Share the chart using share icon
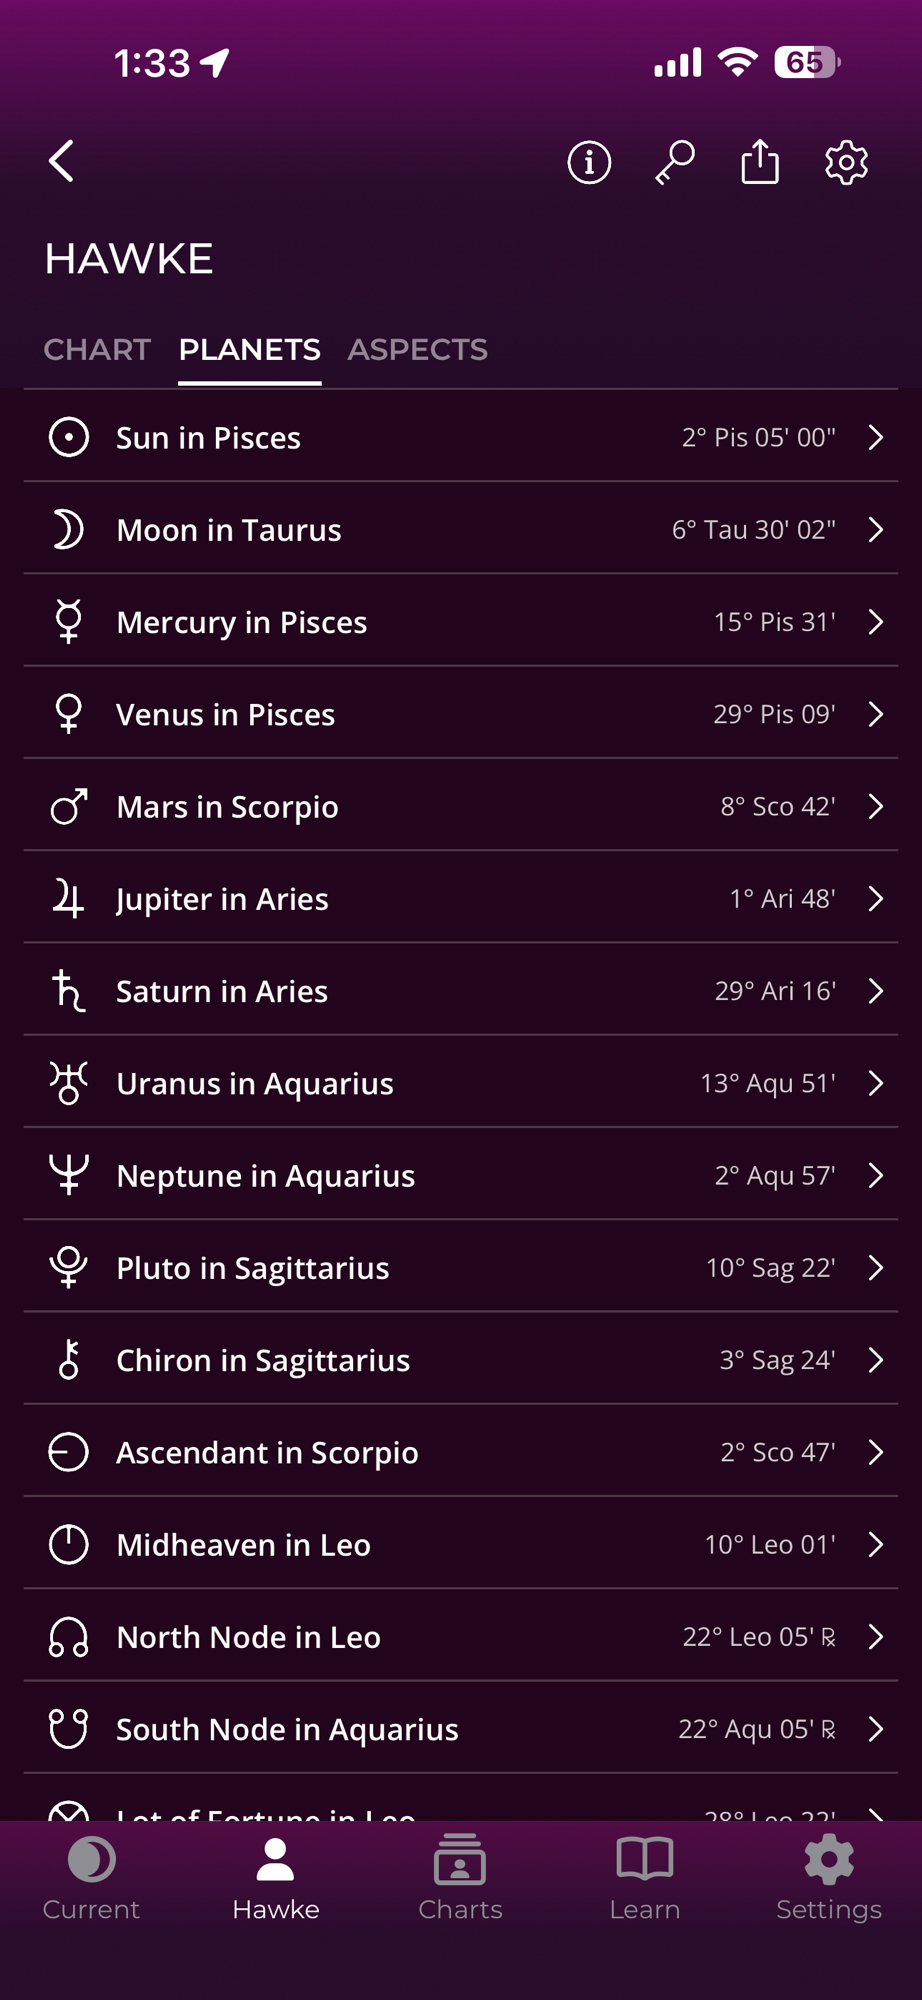The width and height of the screenshot is (922, 2000). [760, 162]
